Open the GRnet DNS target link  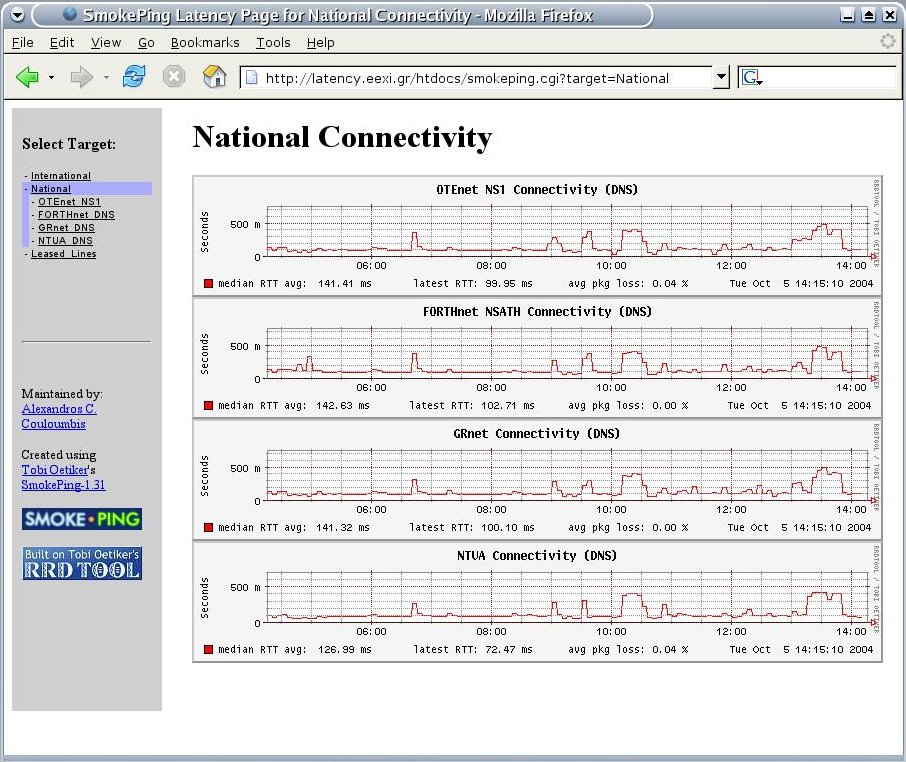tap(66, 228)
